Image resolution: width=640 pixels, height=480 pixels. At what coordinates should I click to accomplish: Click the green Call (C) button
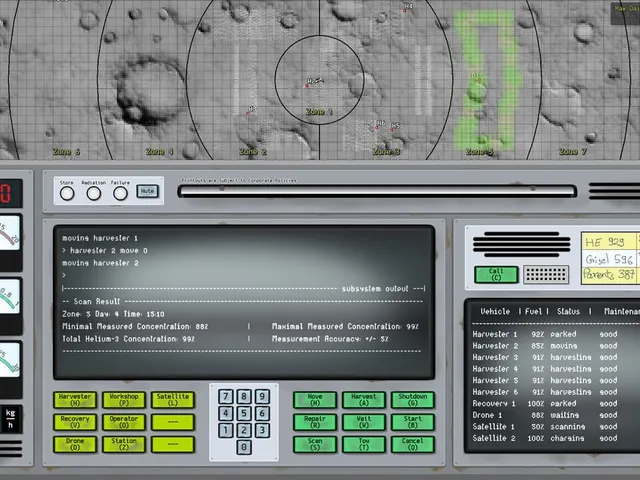[496, 274]
